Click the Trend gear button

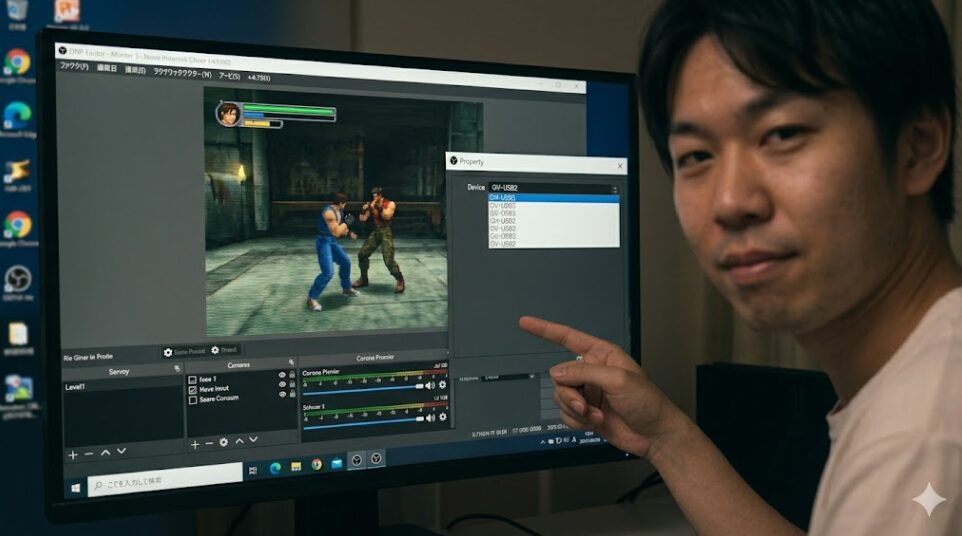tap(225, 350)
